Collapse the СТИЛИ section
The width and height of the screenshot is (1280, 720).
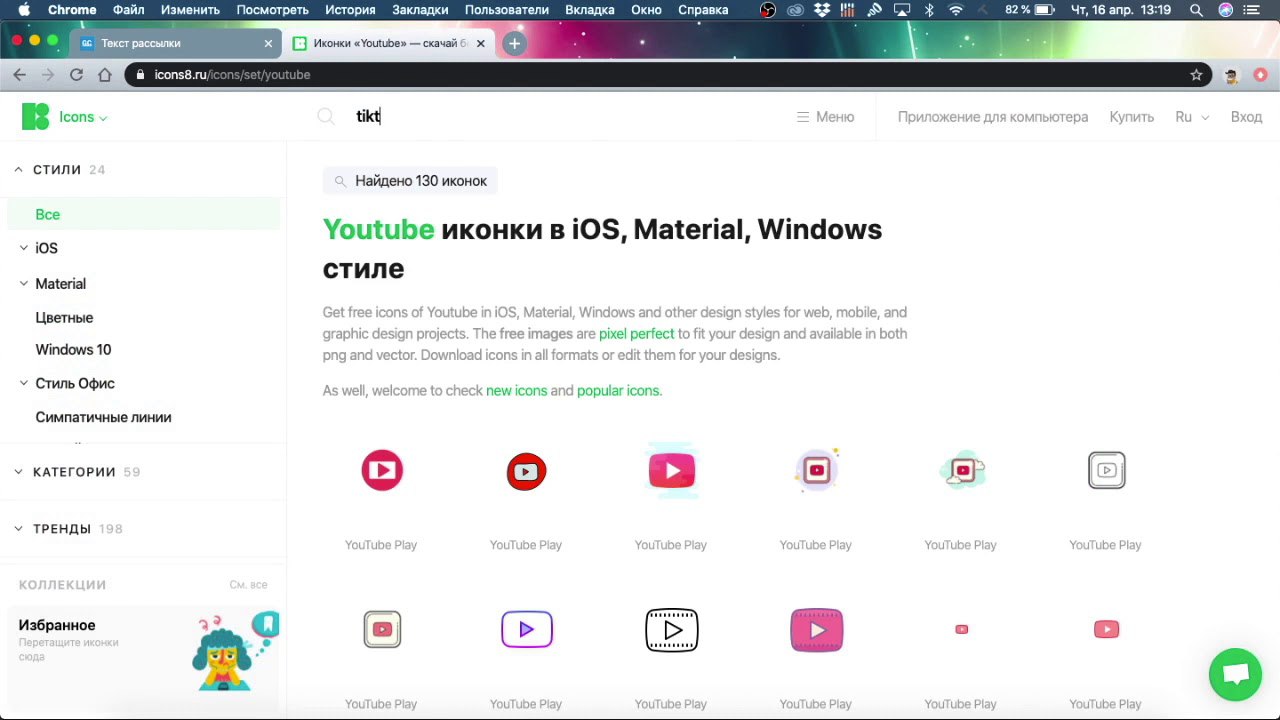click(x=18, y=170)
